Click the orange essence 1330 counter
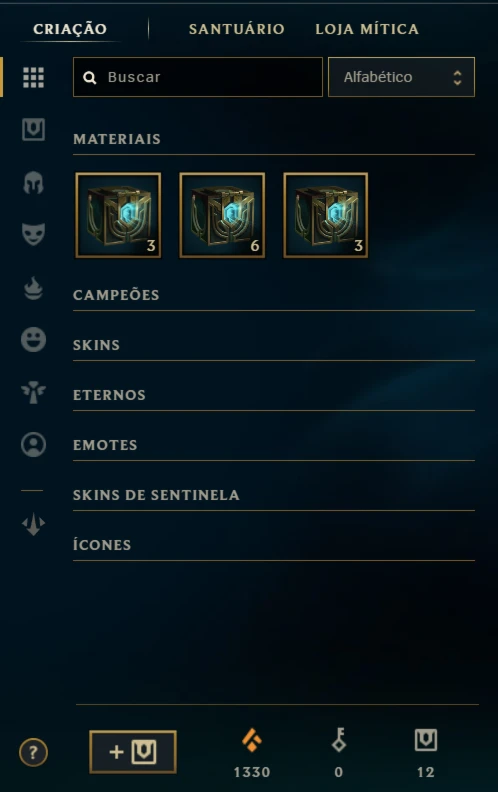This screenshot has width=498, height=792. pyautogui.click(x=252, y=753)
